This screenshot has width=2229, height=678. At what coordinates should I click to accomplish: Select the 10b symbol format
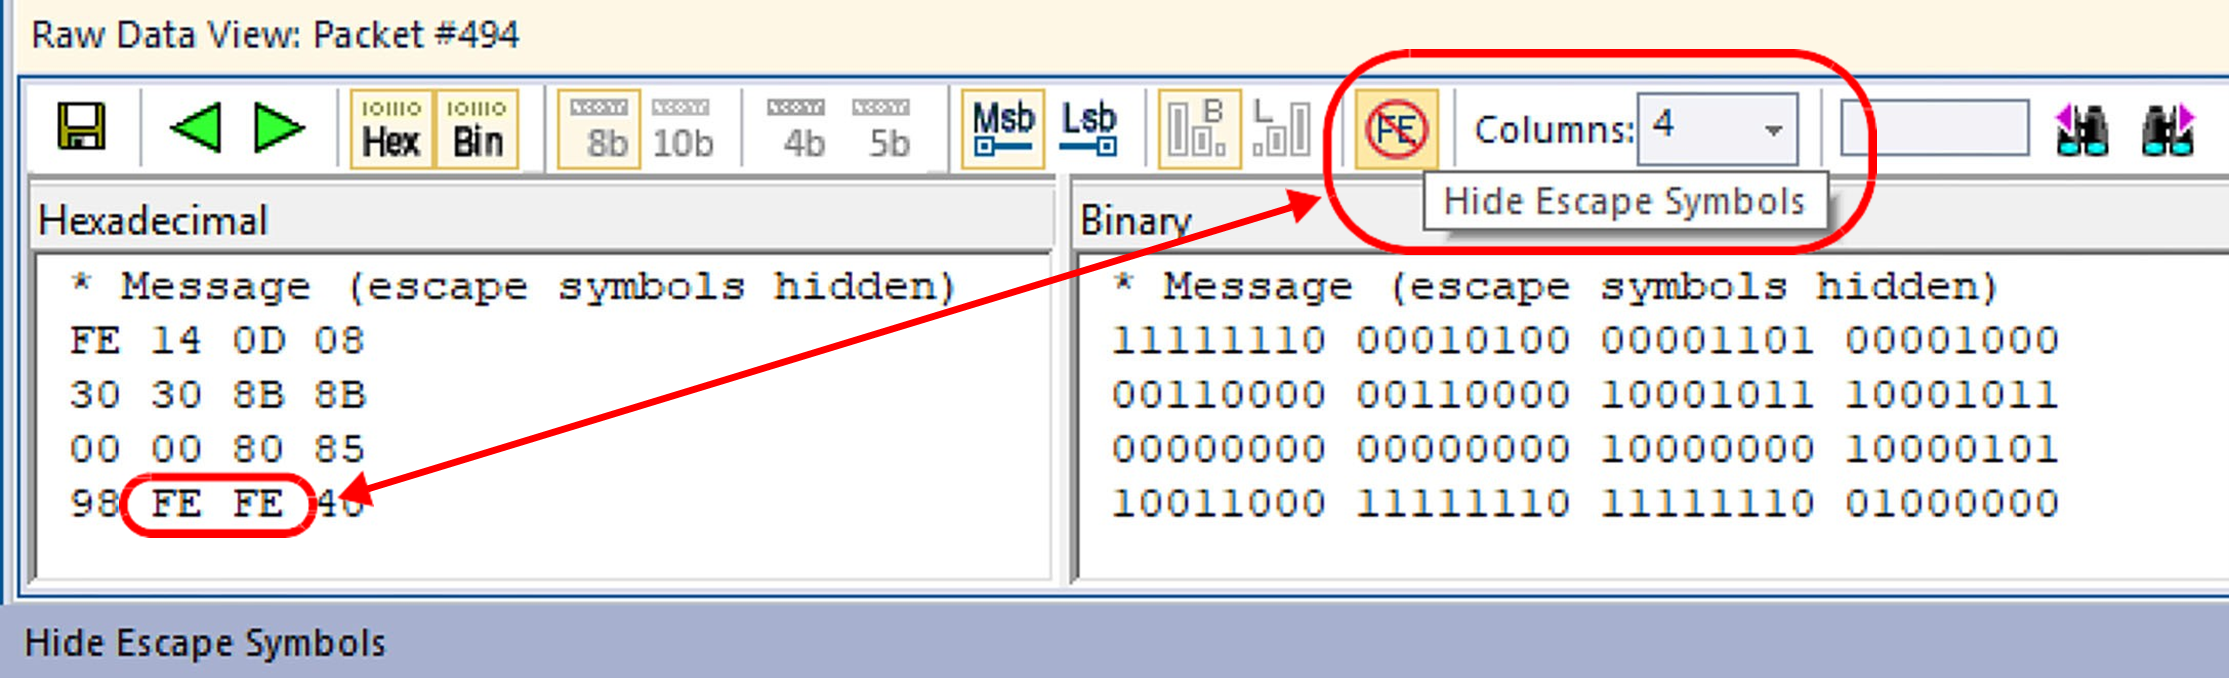click(x=683, y=129)
